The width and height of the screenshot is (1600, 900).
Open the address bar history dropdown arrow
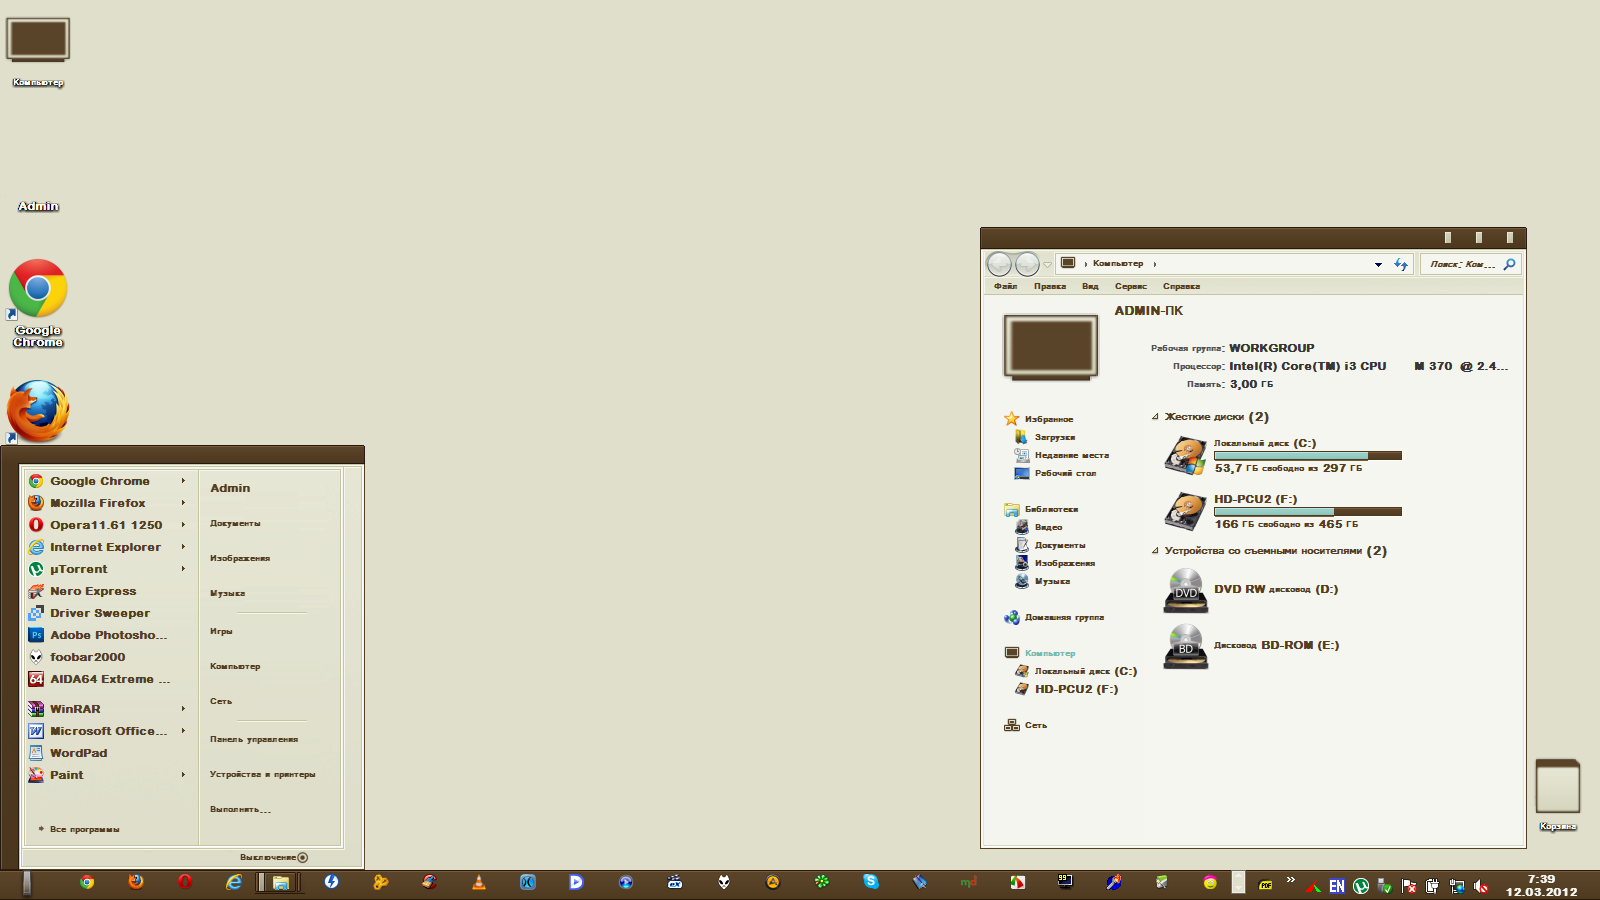coord(1378,265)
